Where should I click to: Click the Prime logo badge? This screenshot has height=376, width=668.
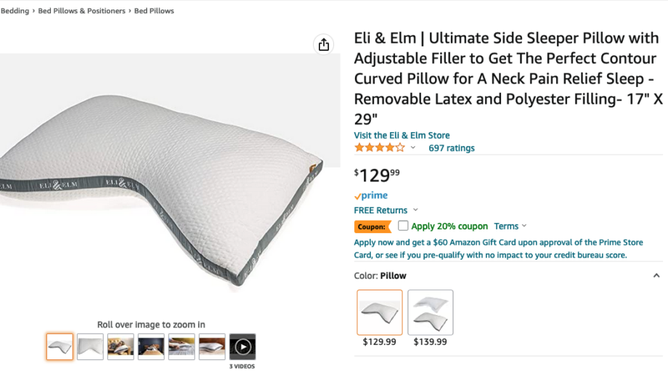pos(371,195)
